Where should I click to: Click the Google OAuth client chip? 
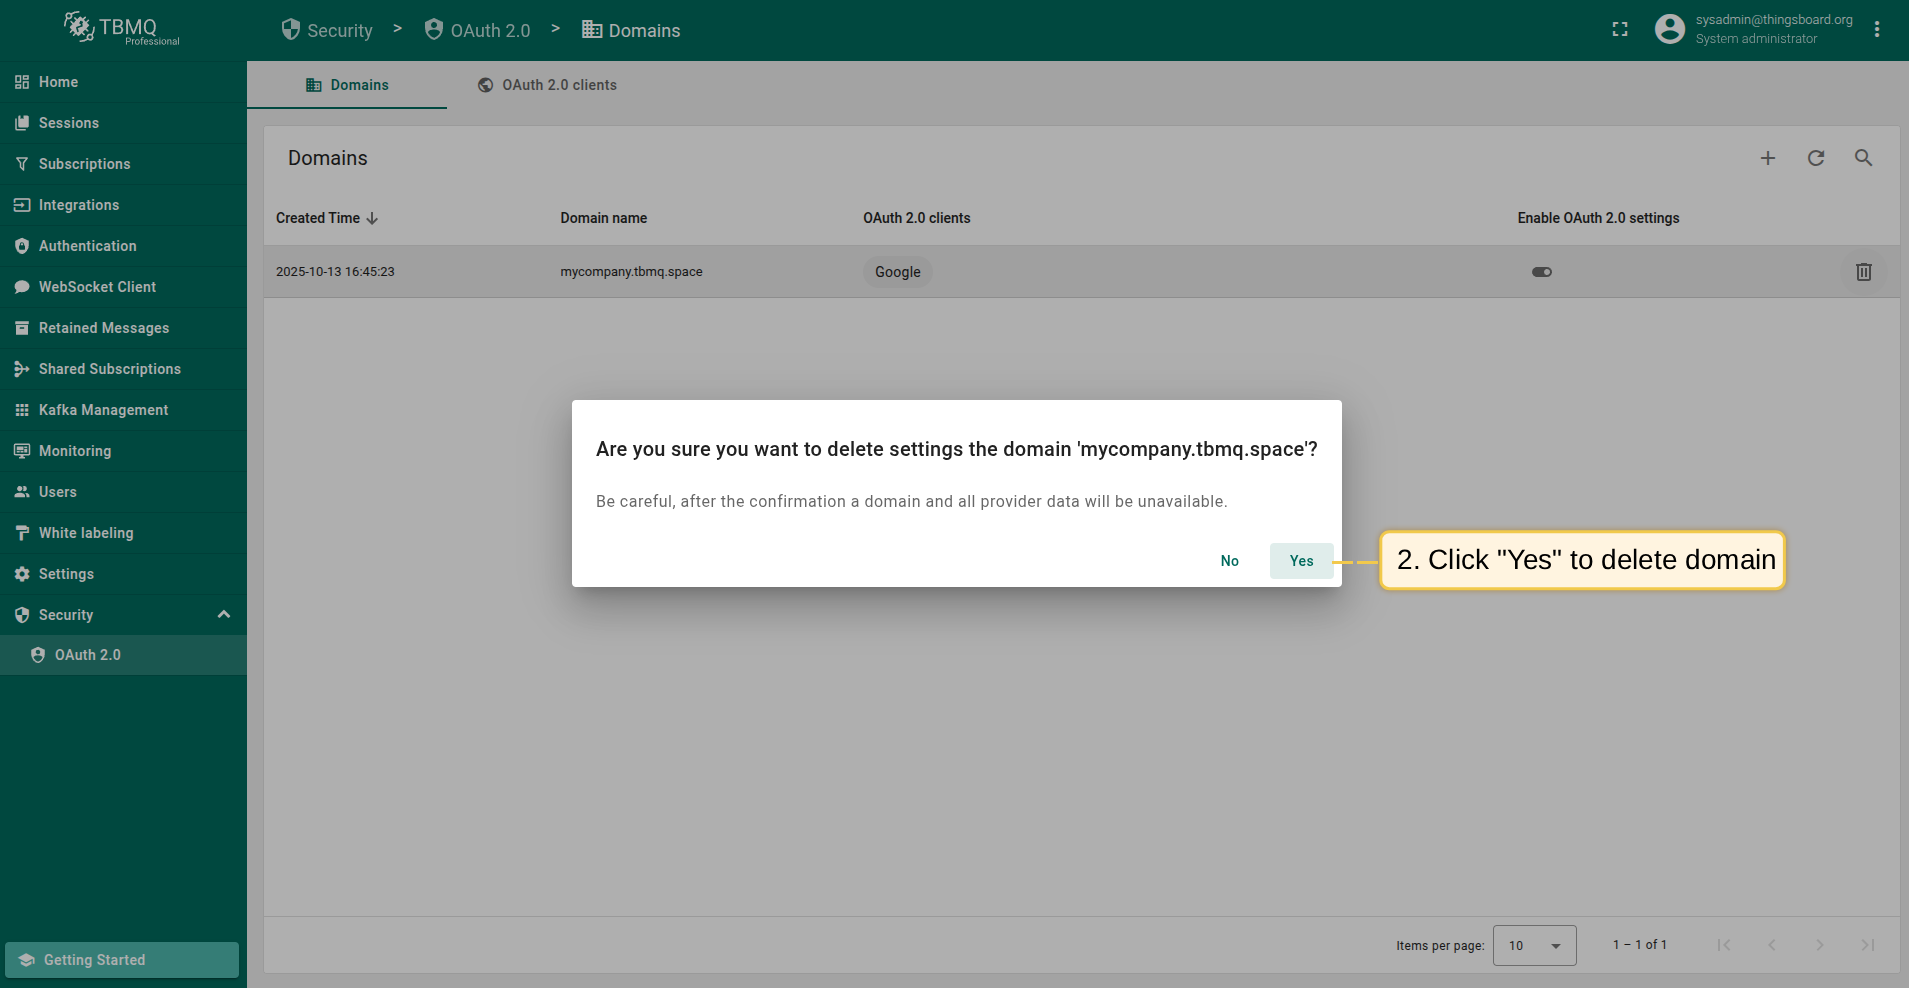coord(897,272)
